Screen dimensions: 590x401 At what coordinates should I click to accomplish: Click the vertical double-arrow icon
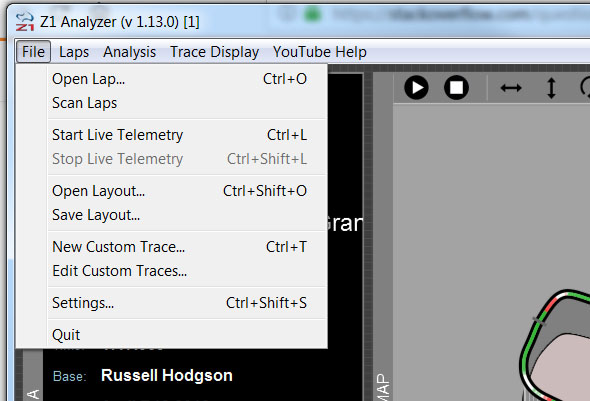click(551, 88)
